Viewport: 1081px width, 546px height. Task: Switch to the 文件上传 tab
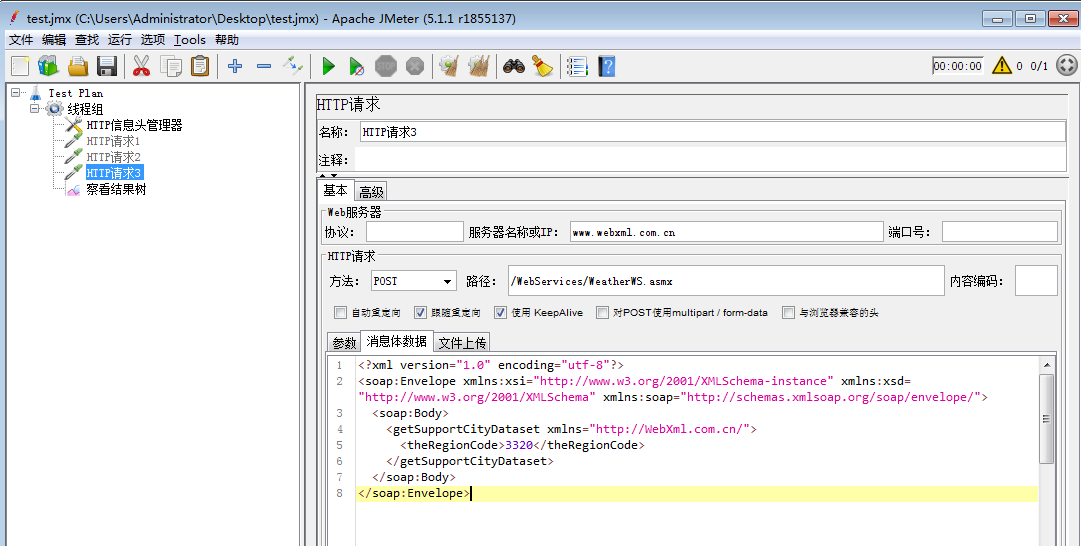click(462, 342)
